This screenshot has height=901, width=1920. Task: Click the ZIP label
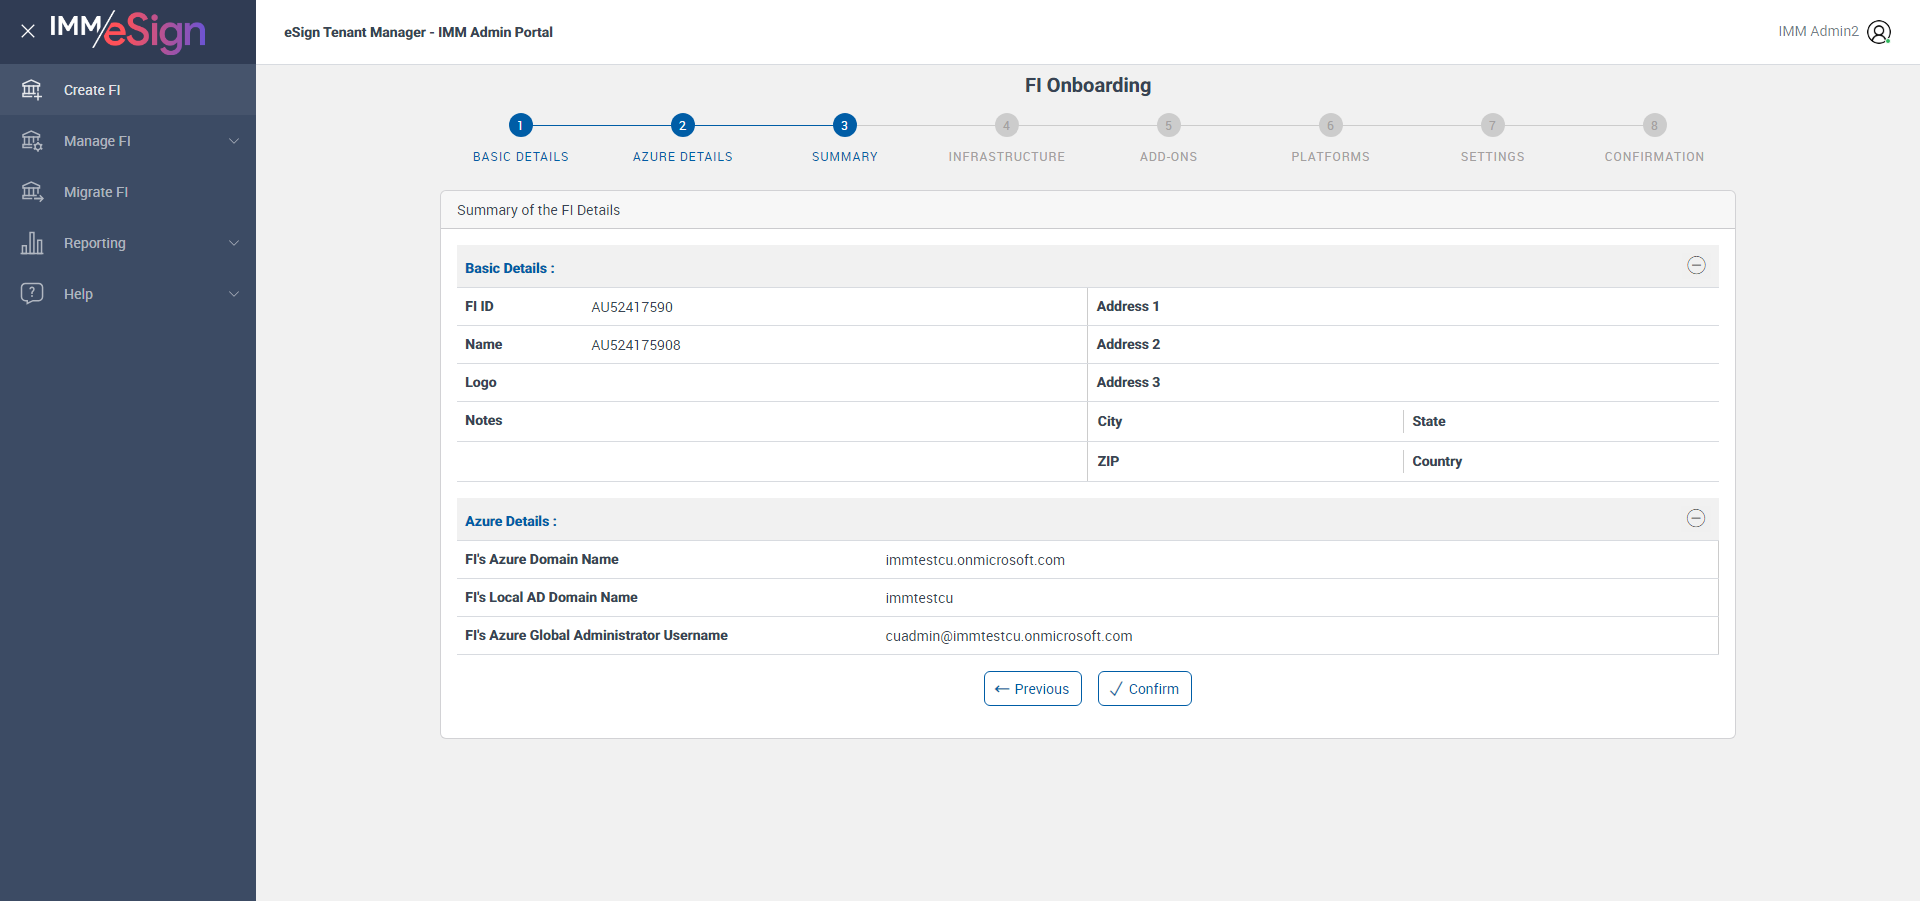(1108, 461)
